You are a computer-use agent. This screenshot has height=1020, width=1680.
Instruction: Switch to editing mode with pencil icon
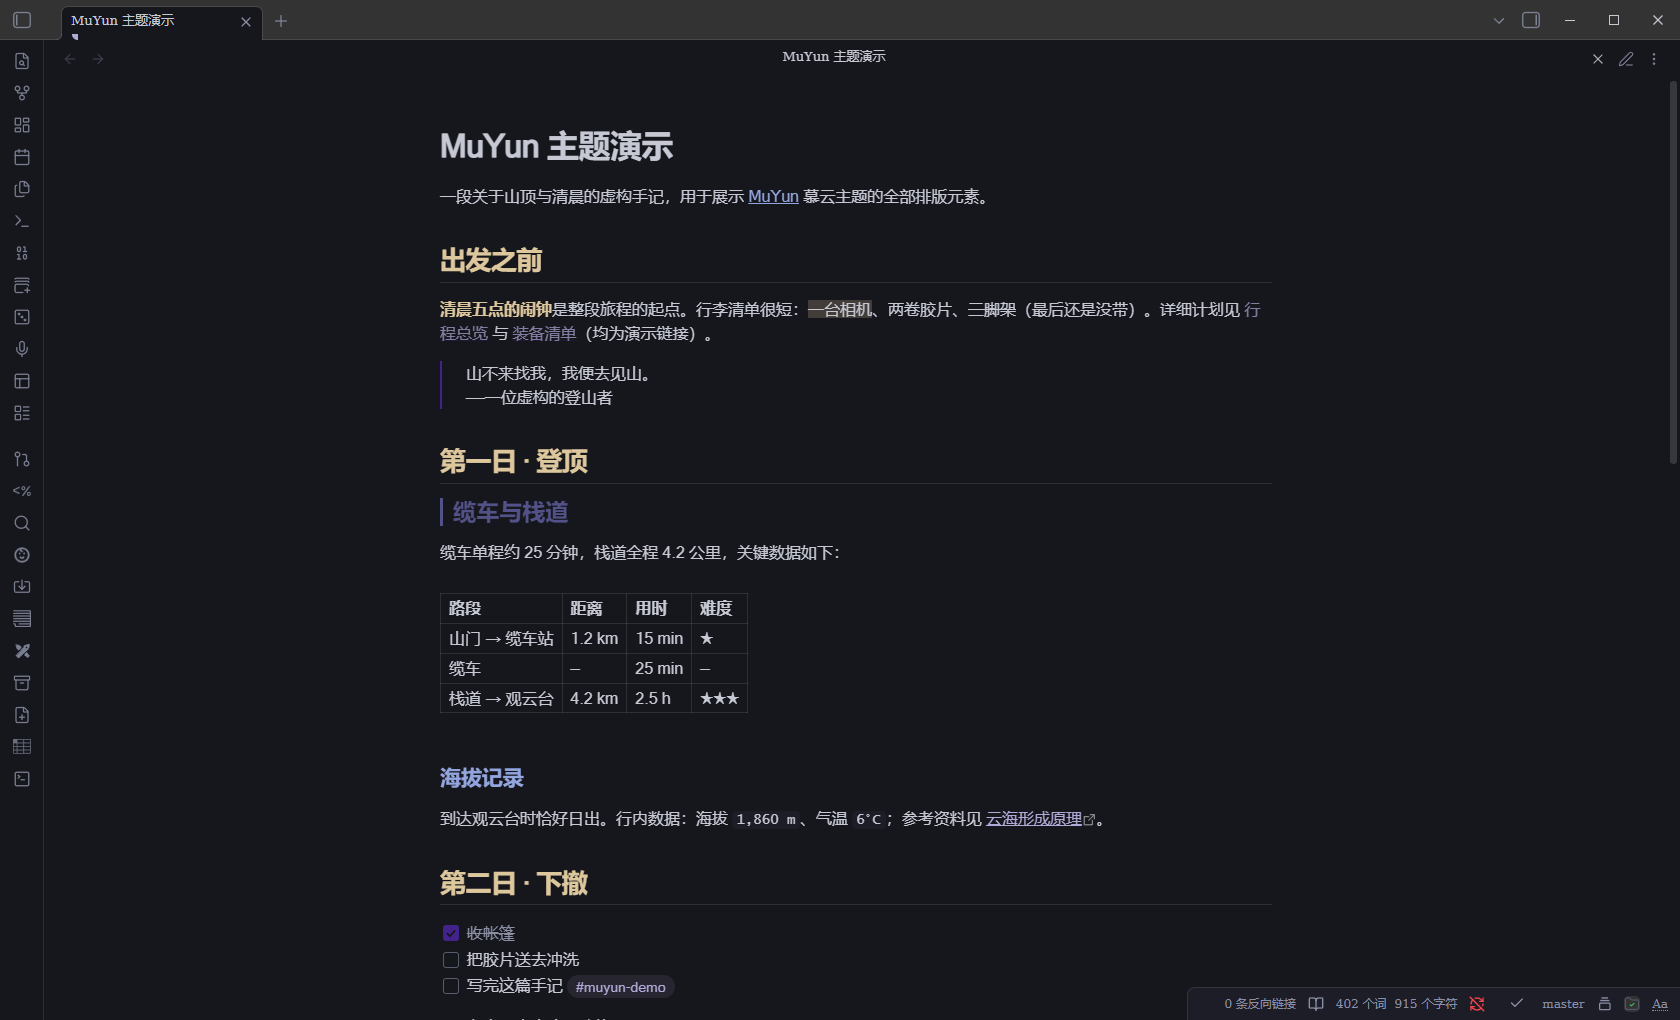click(1626, 59)
